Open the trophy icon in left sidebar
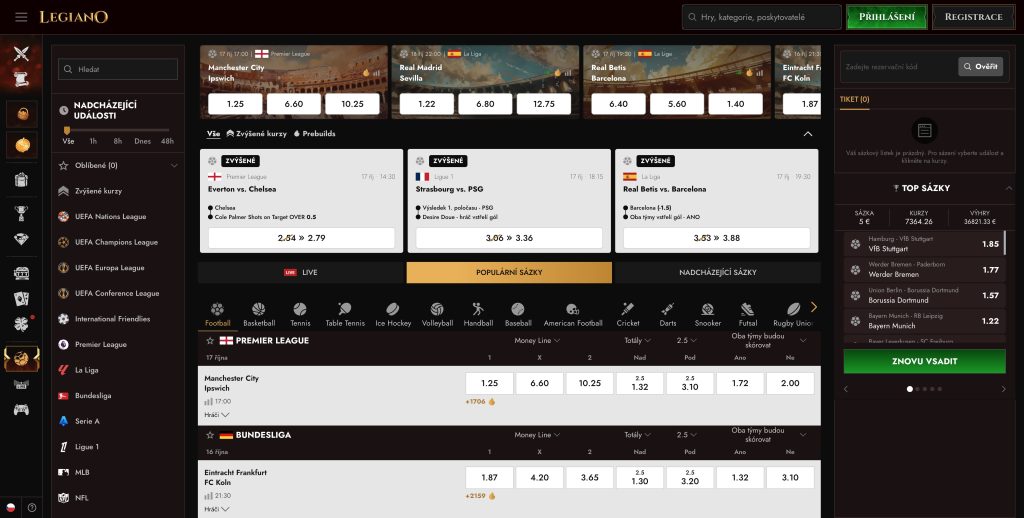The image size is (1024, 518). 22,212
